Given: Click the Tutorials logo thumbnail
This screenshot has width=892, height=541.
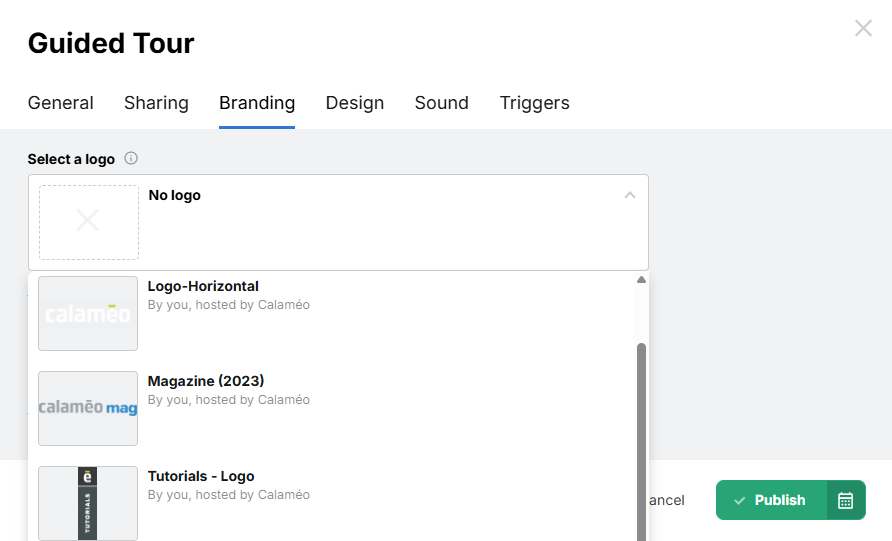Looking at the screenshot, I should [88, 503].
